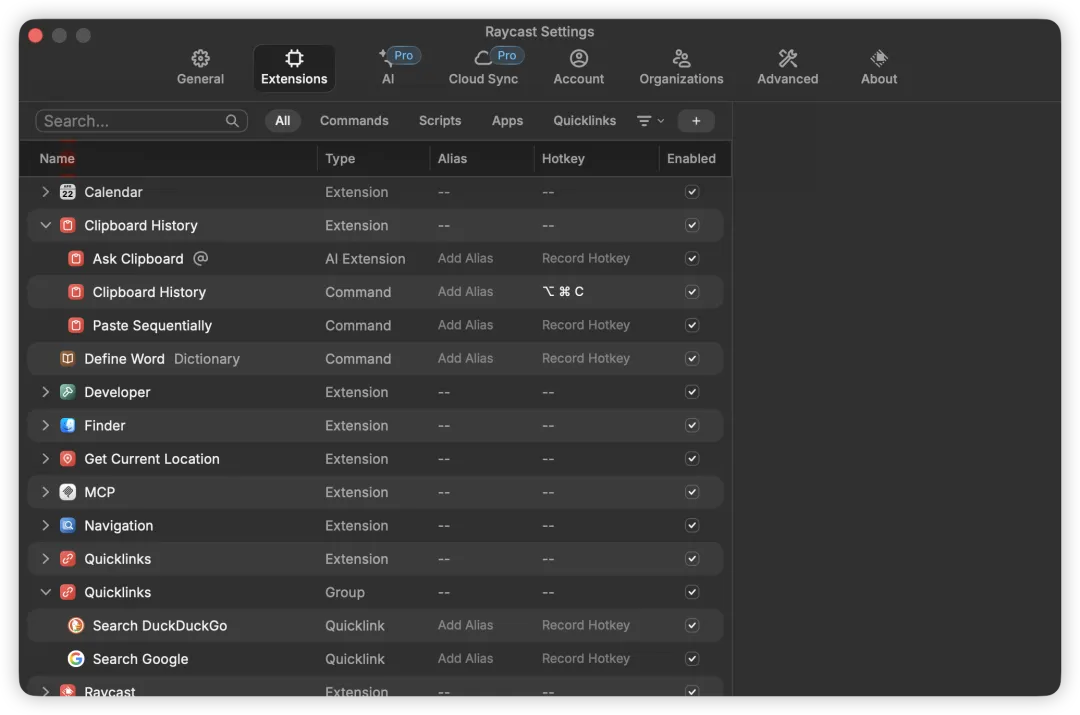The height and width of the screenshot is (715, 1080).
Task: Expand the Navigation extension
Action: (45, 525)
